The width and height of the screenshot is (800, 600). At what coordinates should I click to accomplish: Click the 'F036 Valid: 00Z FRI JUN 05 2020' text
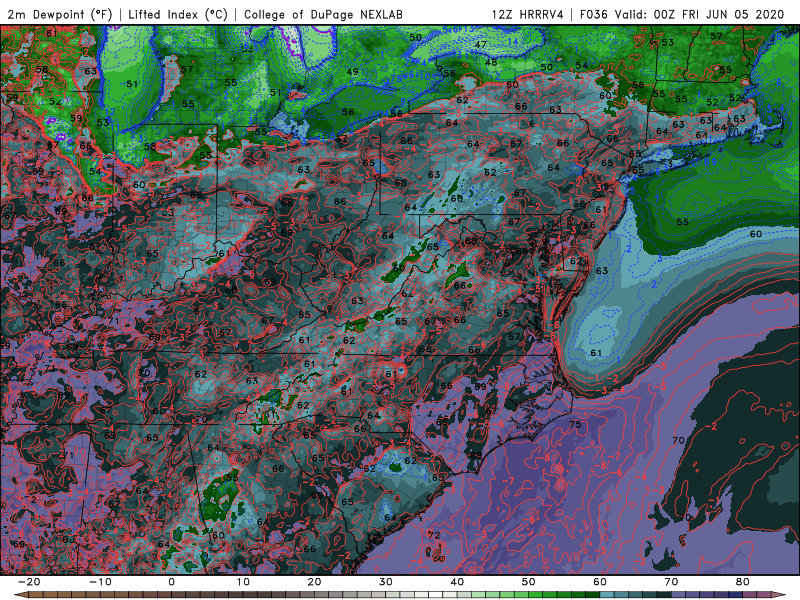click(x=682, y=14)
